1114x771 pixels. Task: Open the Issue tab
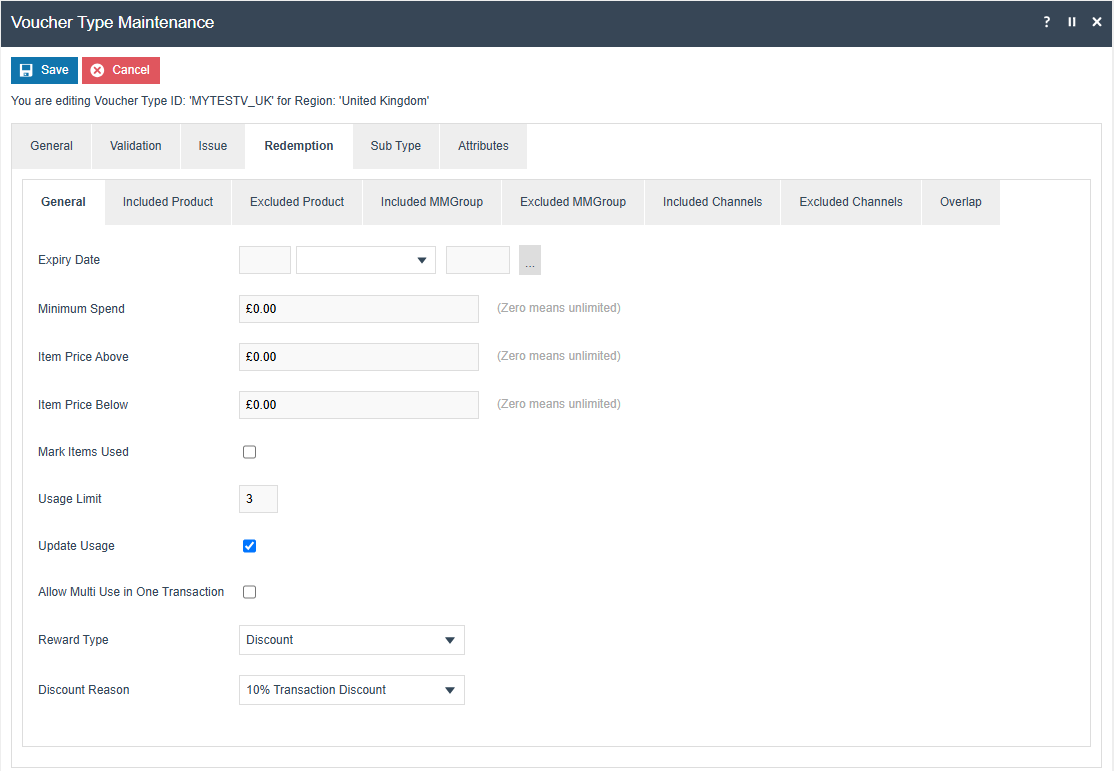(x=212, y=146)
